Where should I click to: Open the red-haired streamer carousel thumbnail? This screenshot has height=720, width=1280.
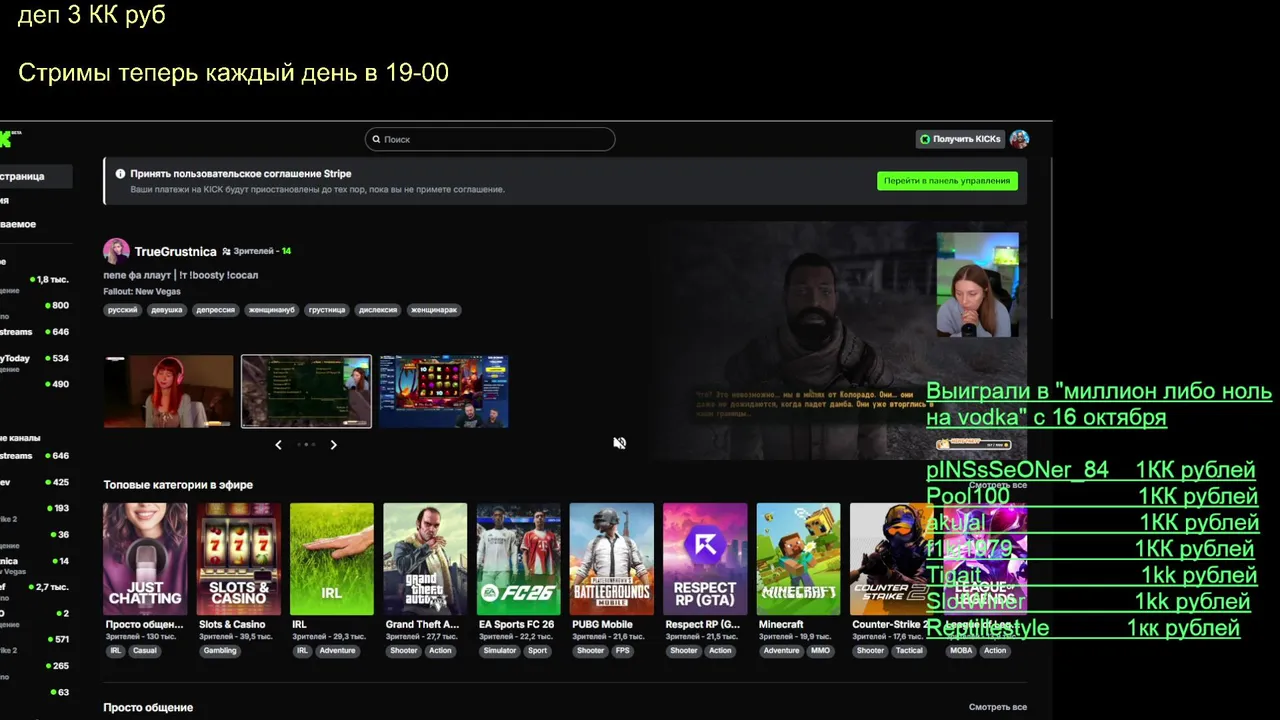(168, 391)
